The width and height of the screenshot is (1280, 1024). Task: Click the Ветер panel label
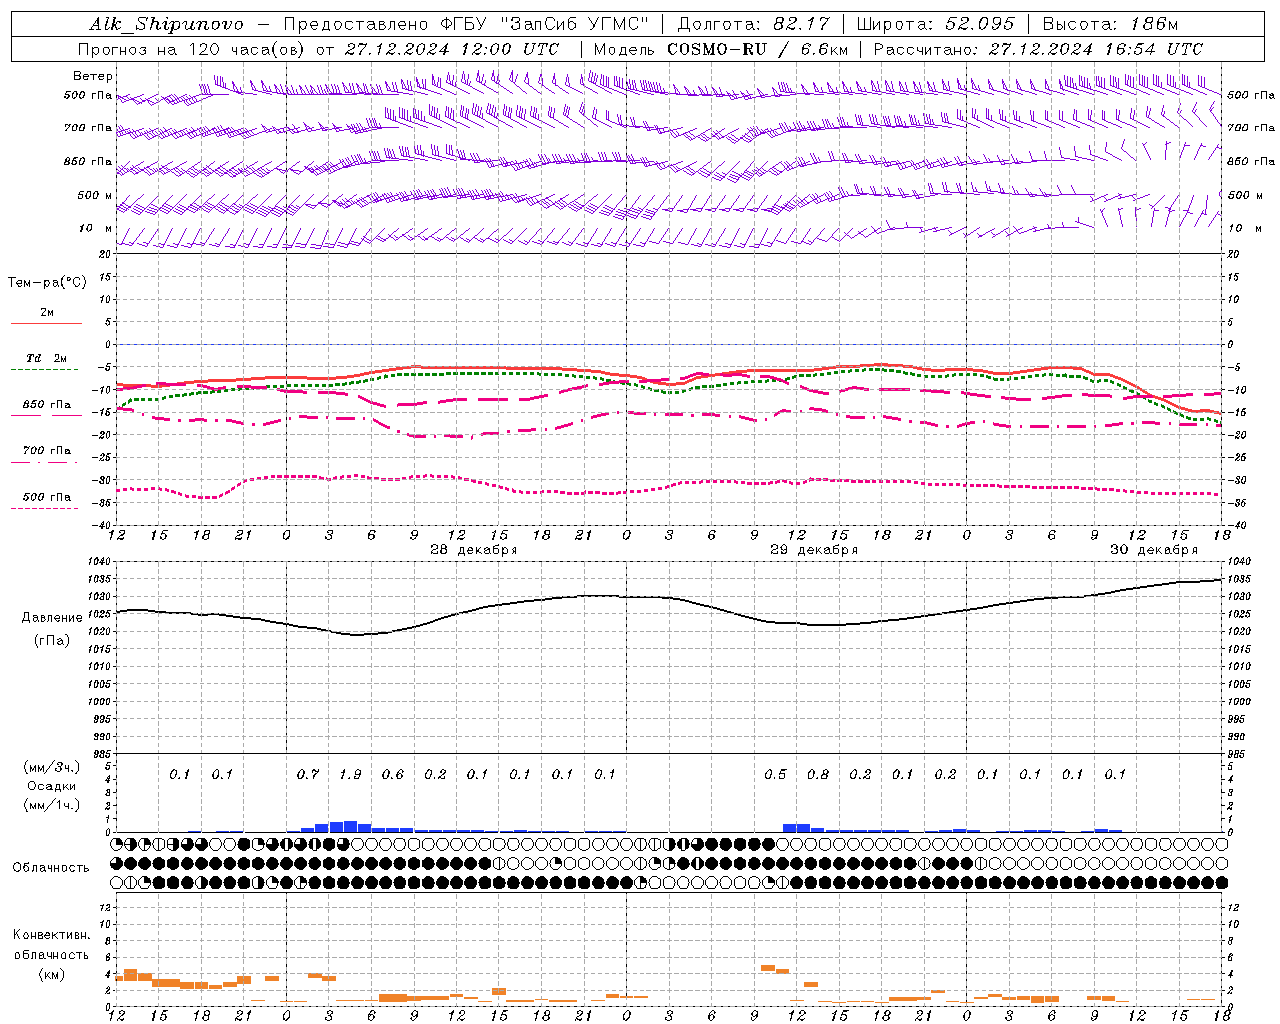coord(93,76)
